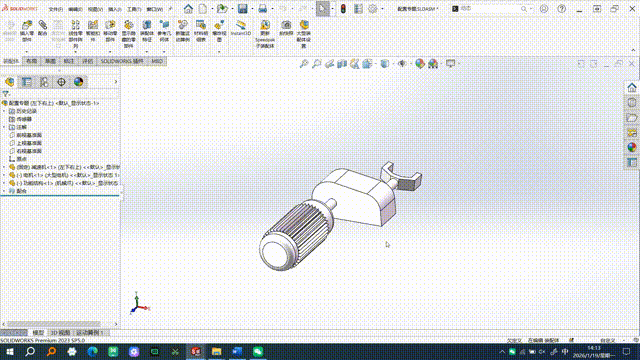Expand the 历史记录 tree node
The height and width of the screenshot is (360, 640).
click(4, 111)
